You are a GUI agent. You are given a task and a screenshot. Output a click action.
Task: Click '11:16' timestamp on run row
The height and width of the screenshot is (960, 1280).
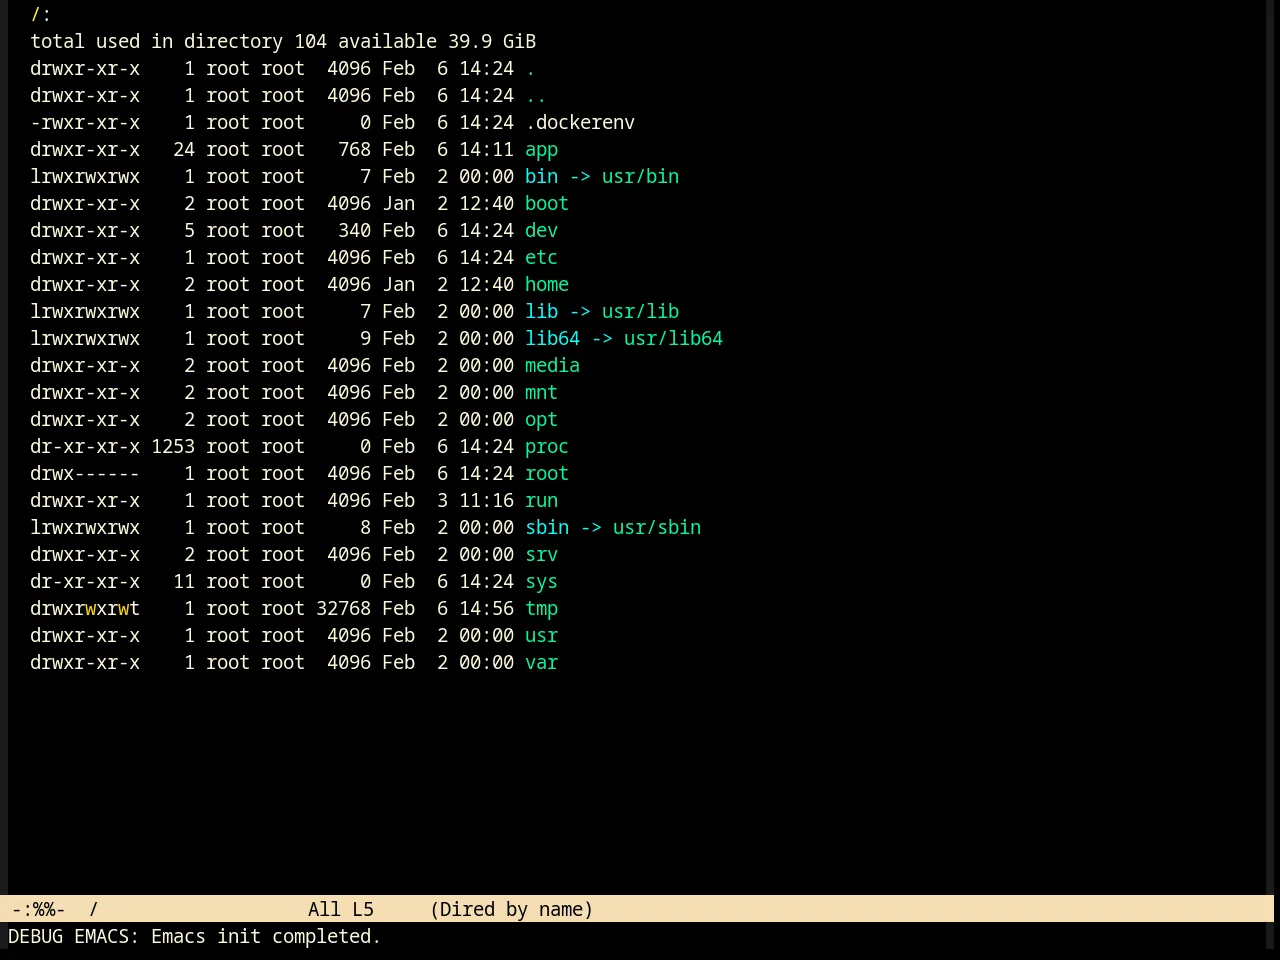click(486, 501)
